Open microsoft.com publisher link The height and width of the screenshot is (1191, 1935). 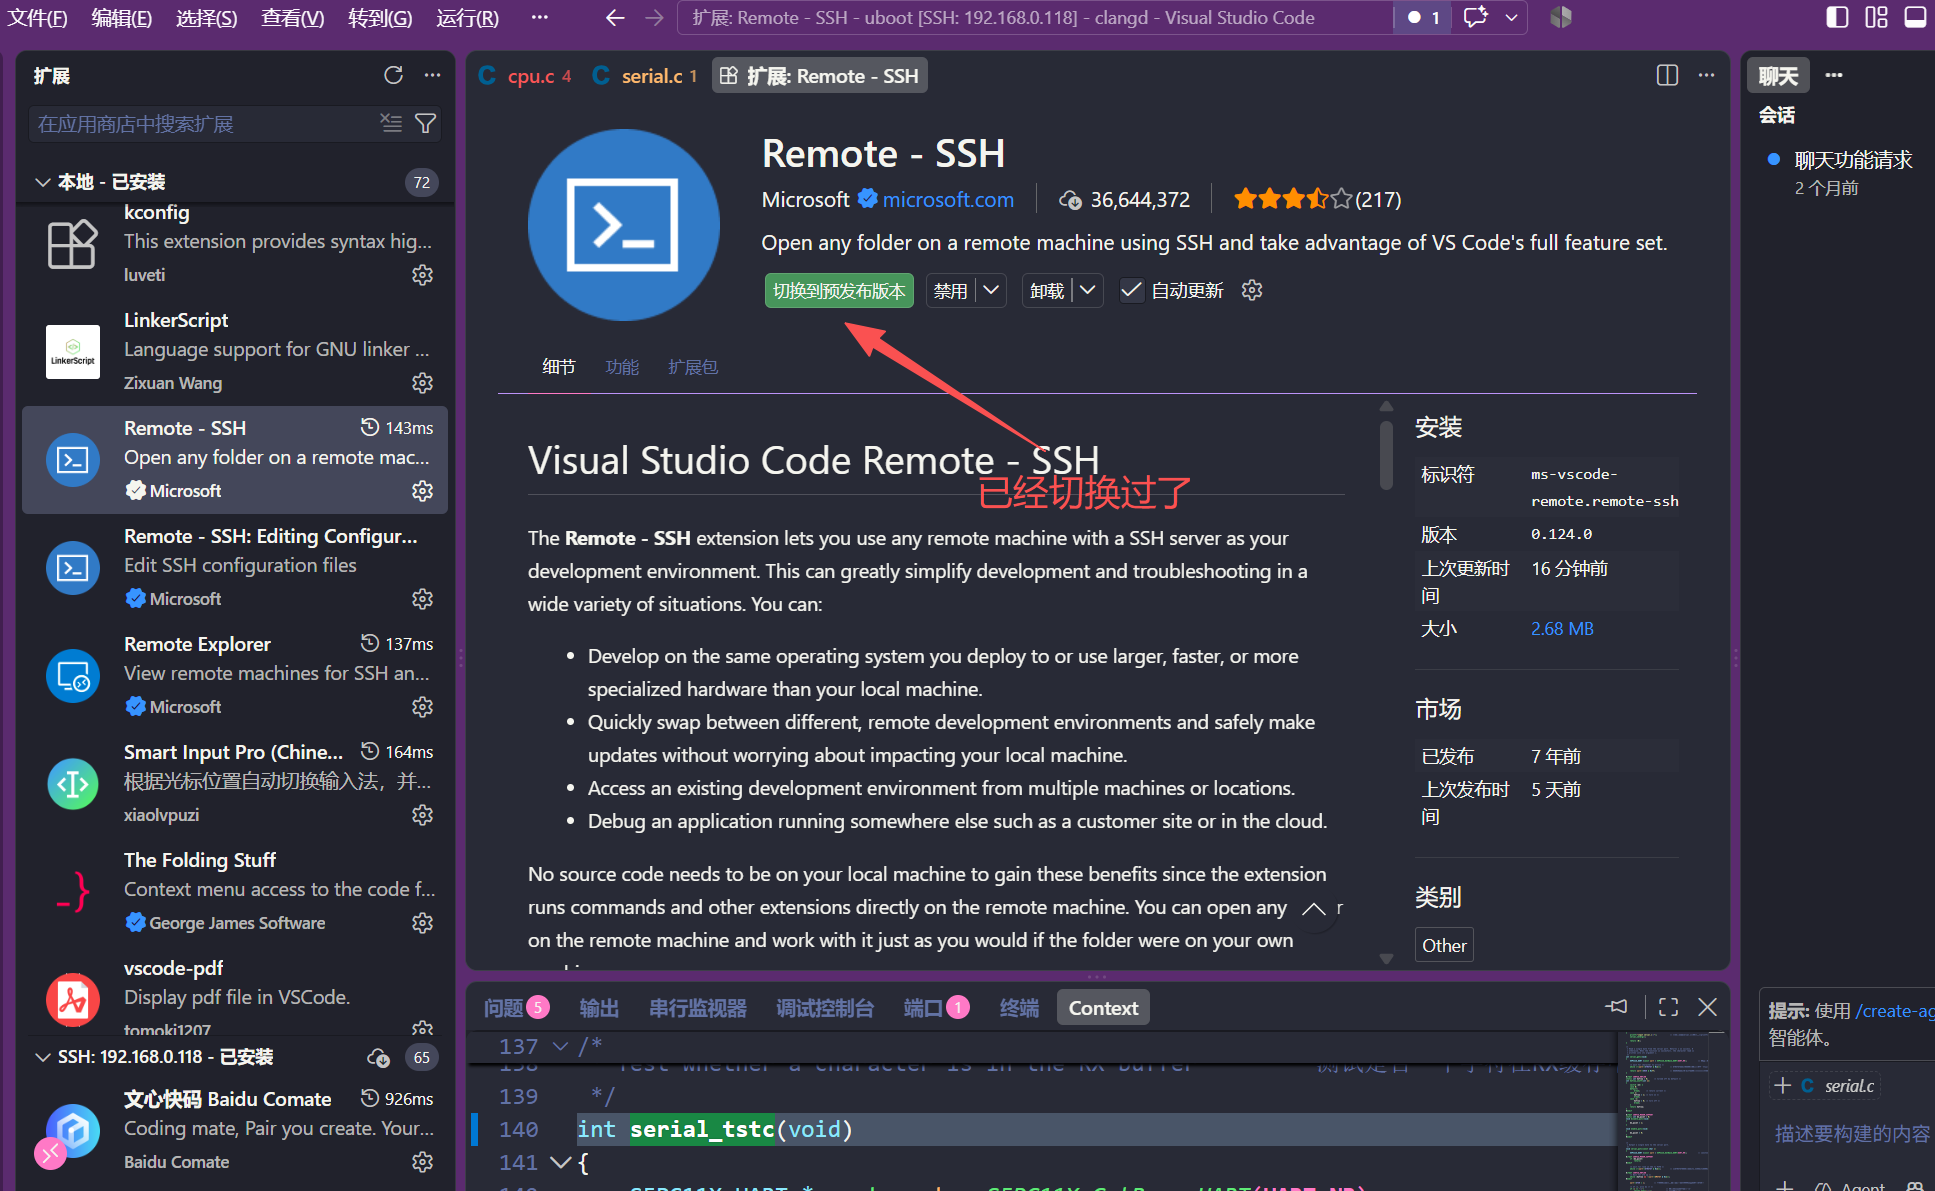(948, 199)
